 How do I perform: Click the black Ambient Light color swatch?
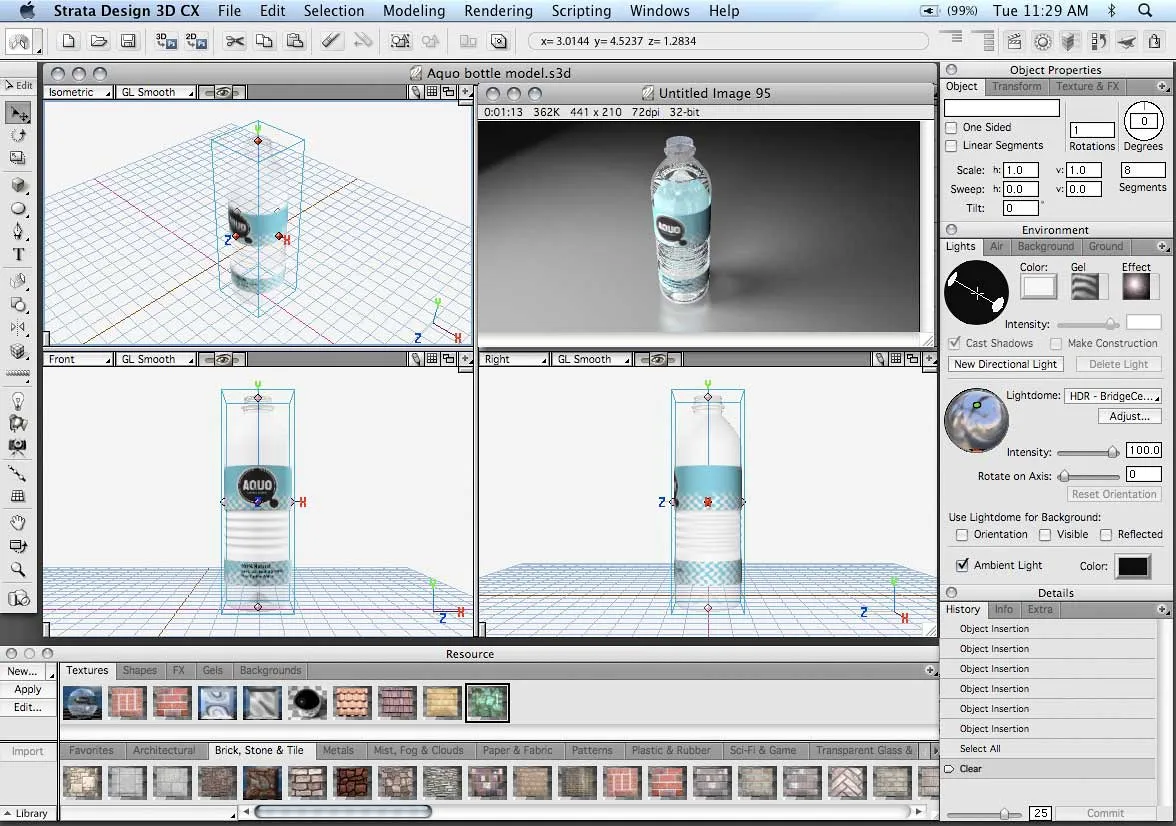point(1132,565)
